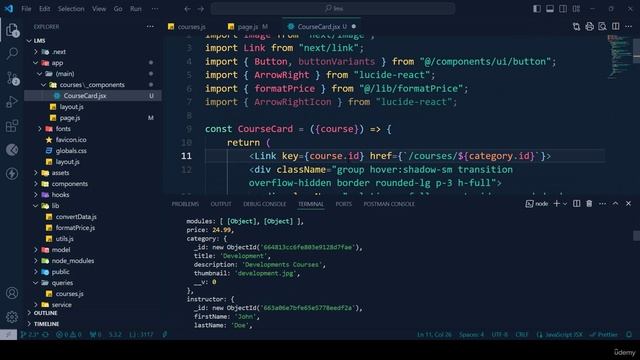Open the View menu
640x360 pixels.
[99, 9]
